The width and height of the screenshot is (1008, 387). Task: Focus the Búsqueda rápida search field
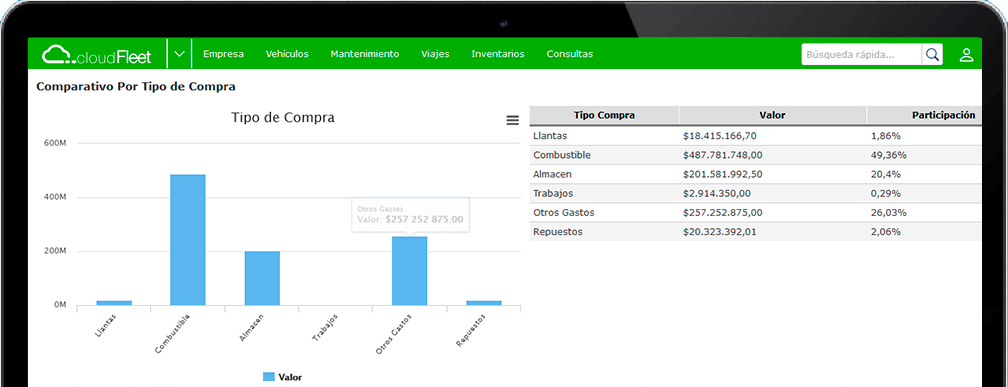point(861,55)
